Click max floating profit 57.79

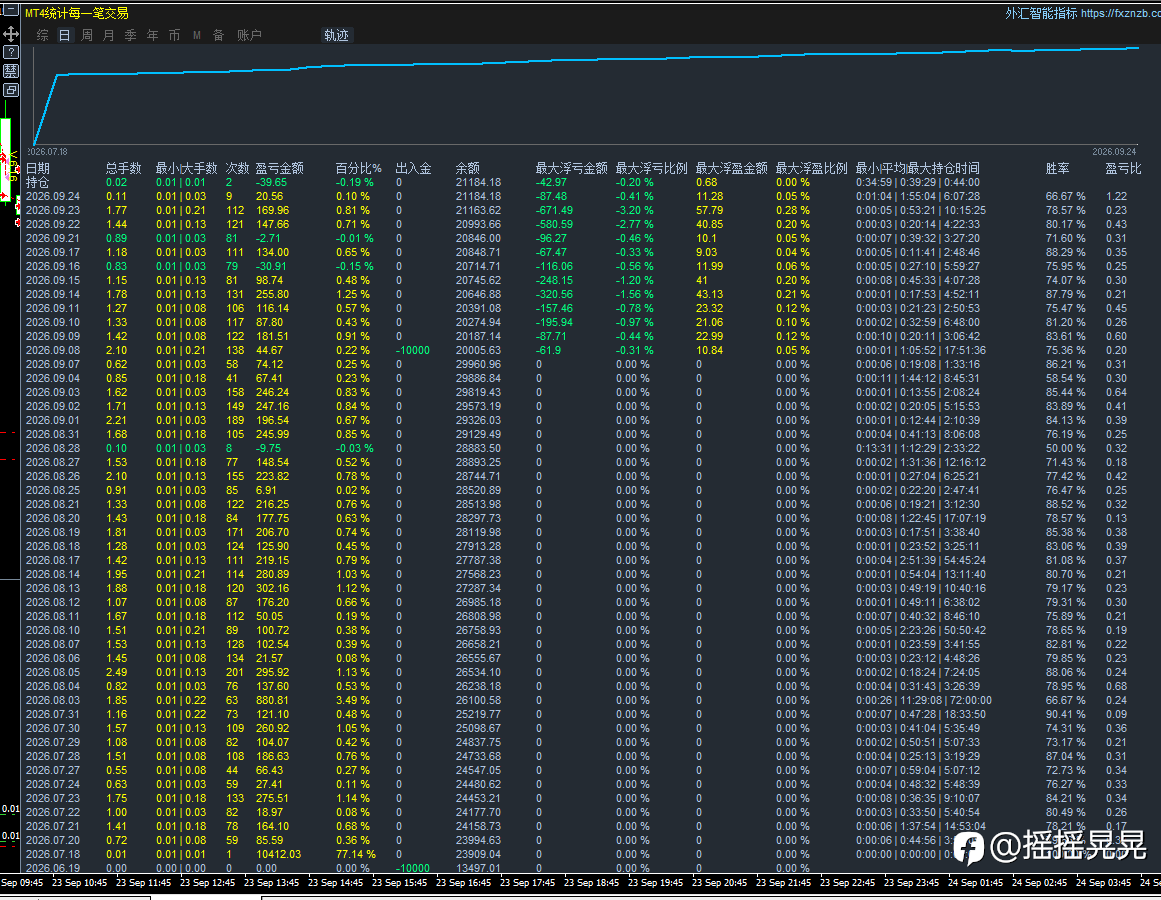[709, 210]
